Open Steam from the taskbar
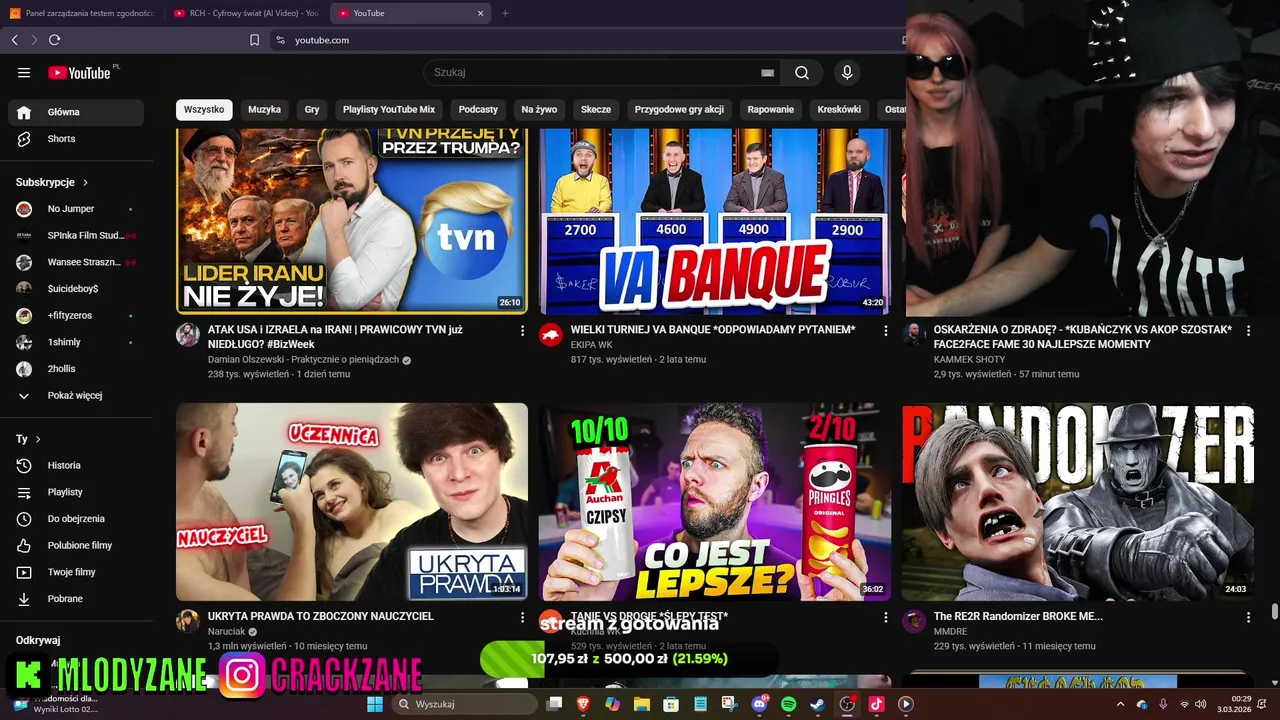This screenshot has width=1280, height=720. 817,704
